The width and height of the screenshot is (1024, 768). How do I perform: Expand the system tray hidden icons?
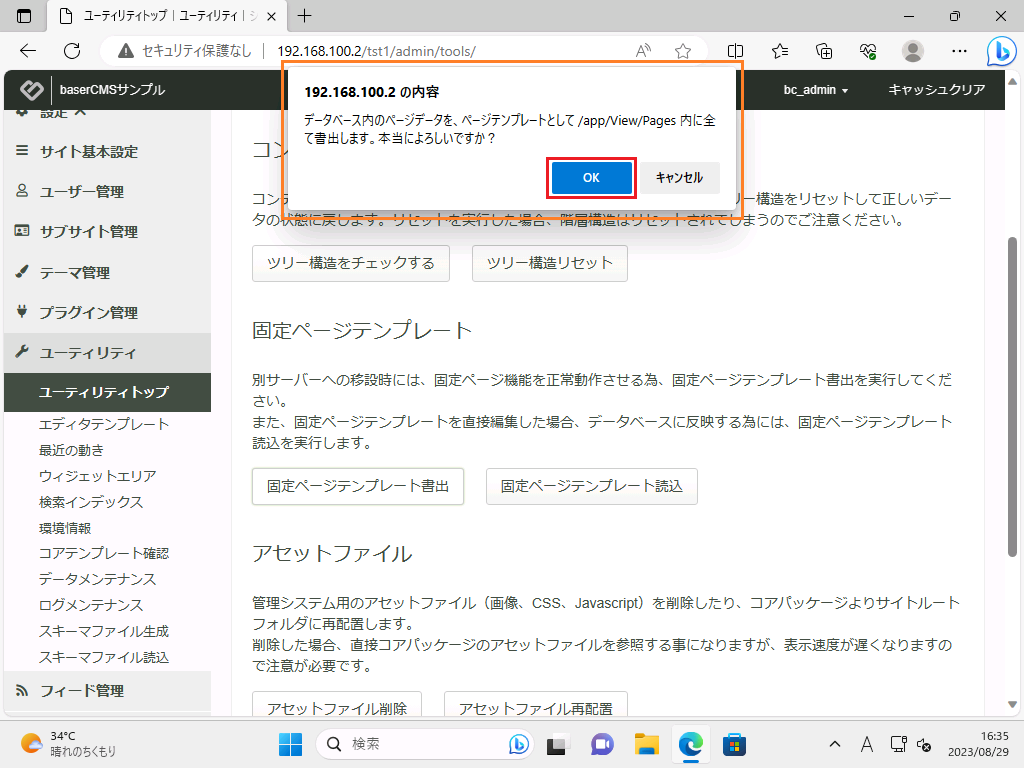click(x=835, y=744)
